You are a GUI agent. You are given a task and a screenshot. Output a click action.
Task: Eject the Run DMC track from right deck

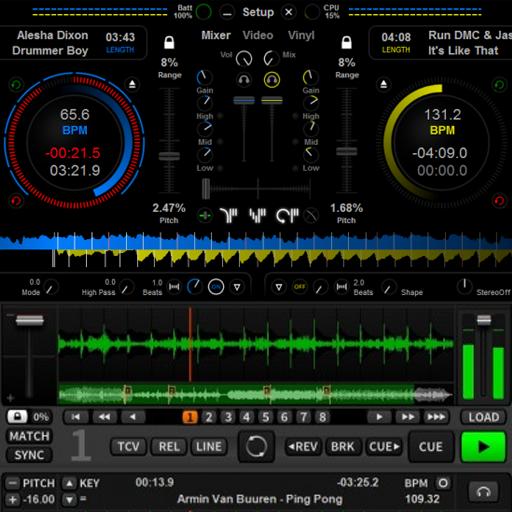click(384, 84)
